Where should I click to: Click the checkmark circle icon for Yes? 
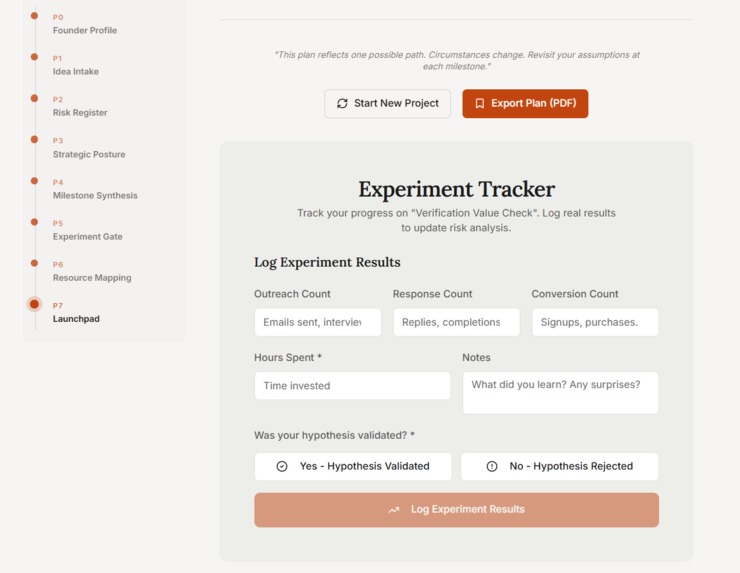[282, 466]
